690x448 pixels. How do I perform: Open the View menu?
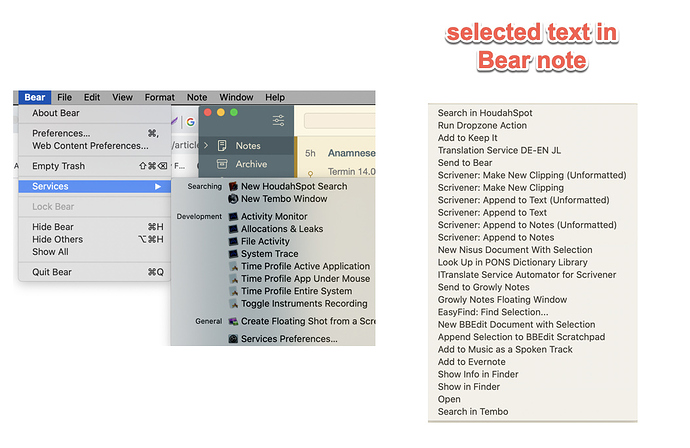pos(122,97)
